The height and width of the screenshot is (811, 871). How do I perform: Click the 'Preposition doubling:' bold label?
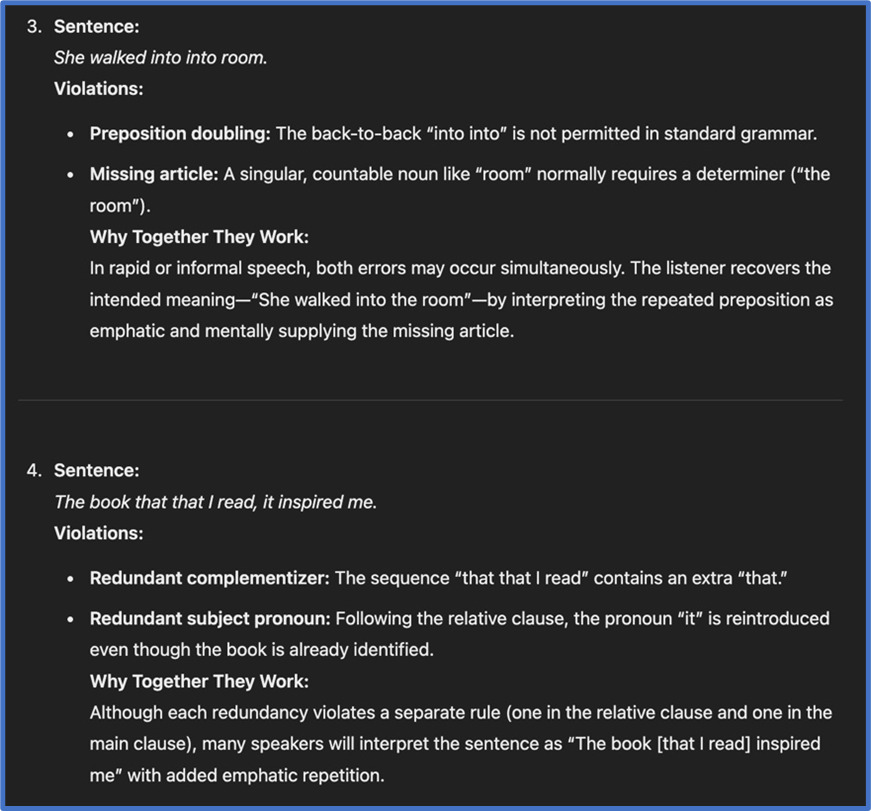(180, 133)
